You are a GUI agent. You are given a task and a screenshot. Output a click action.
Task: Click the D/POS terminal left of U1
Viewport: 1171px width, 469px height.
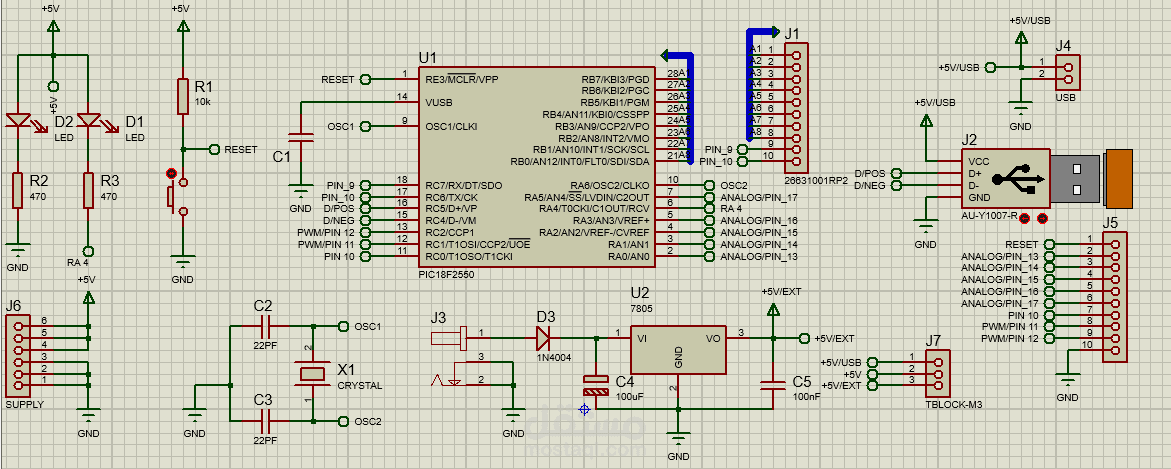pyautogui.click(x=366, y=209)
